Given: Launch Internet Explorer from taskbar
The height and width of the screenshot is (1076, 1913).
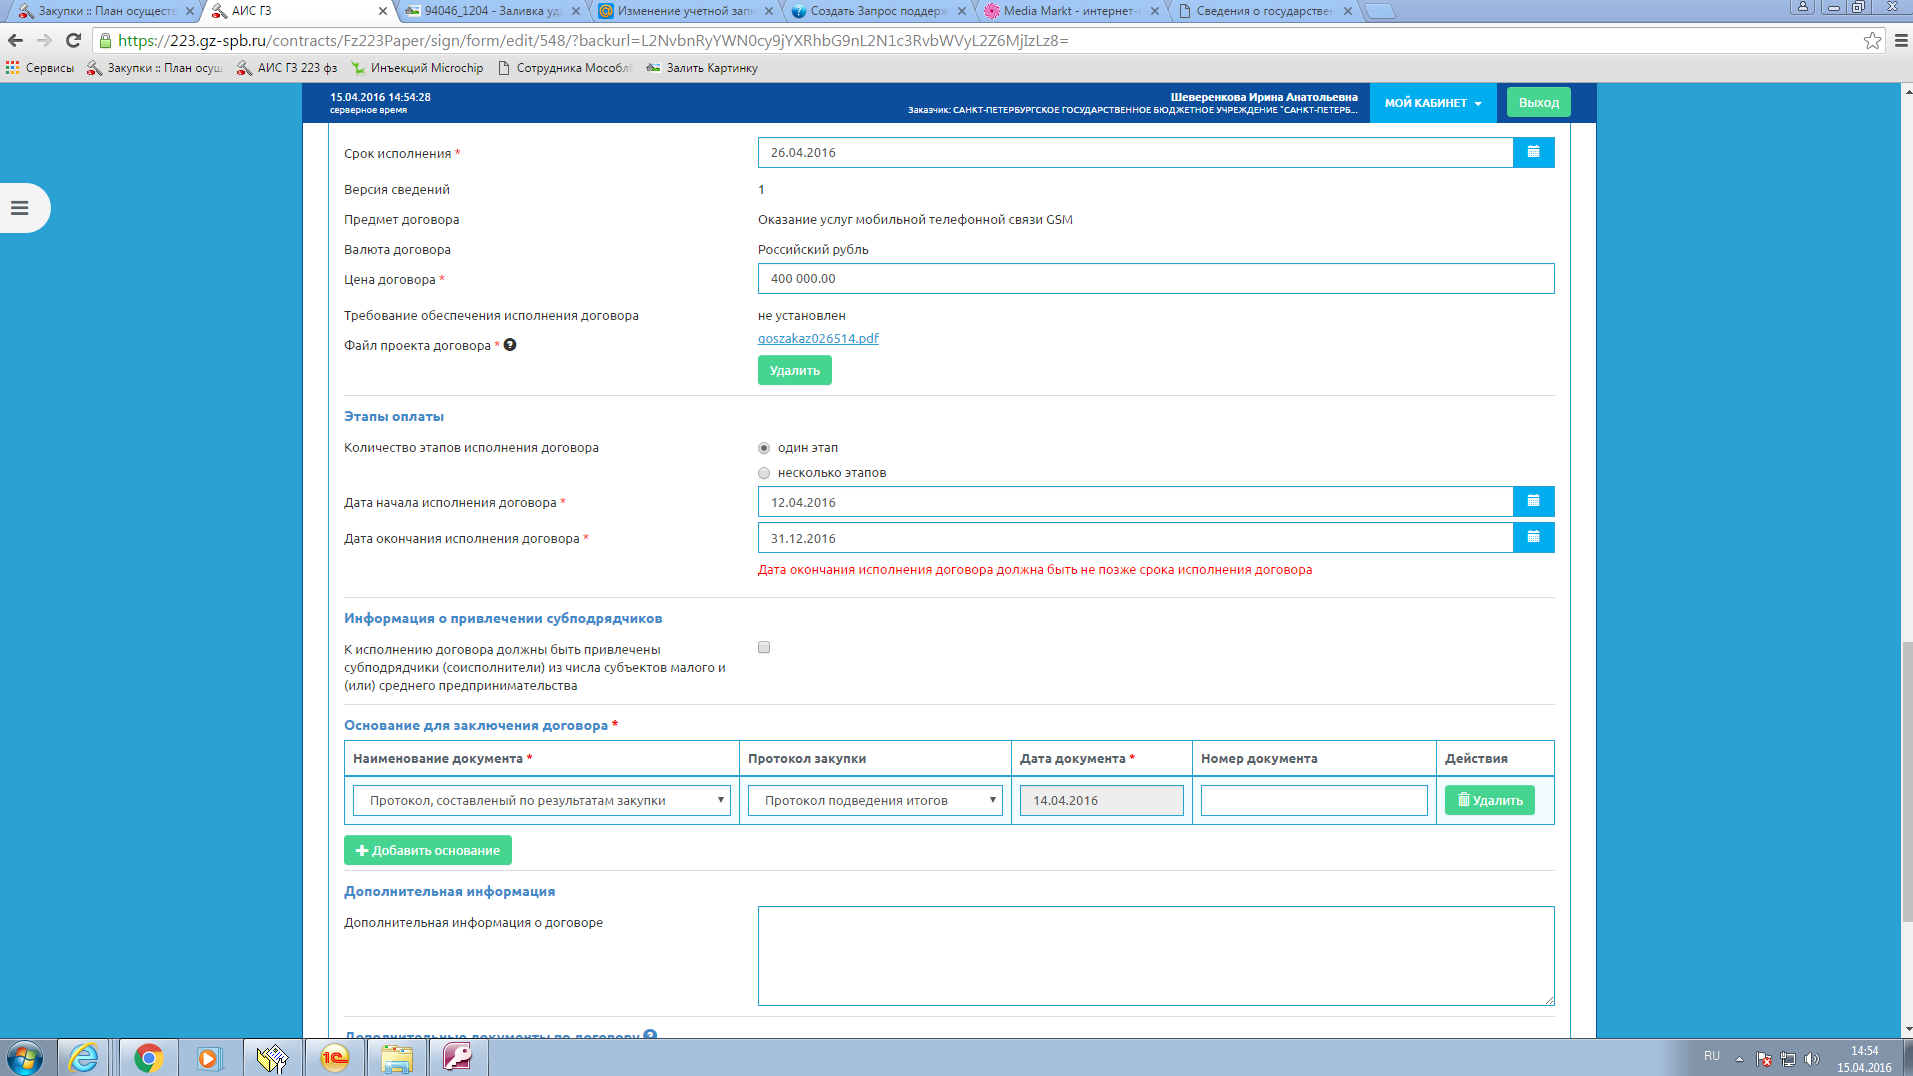Looking at the screenshot, I should pos(84,1058).
